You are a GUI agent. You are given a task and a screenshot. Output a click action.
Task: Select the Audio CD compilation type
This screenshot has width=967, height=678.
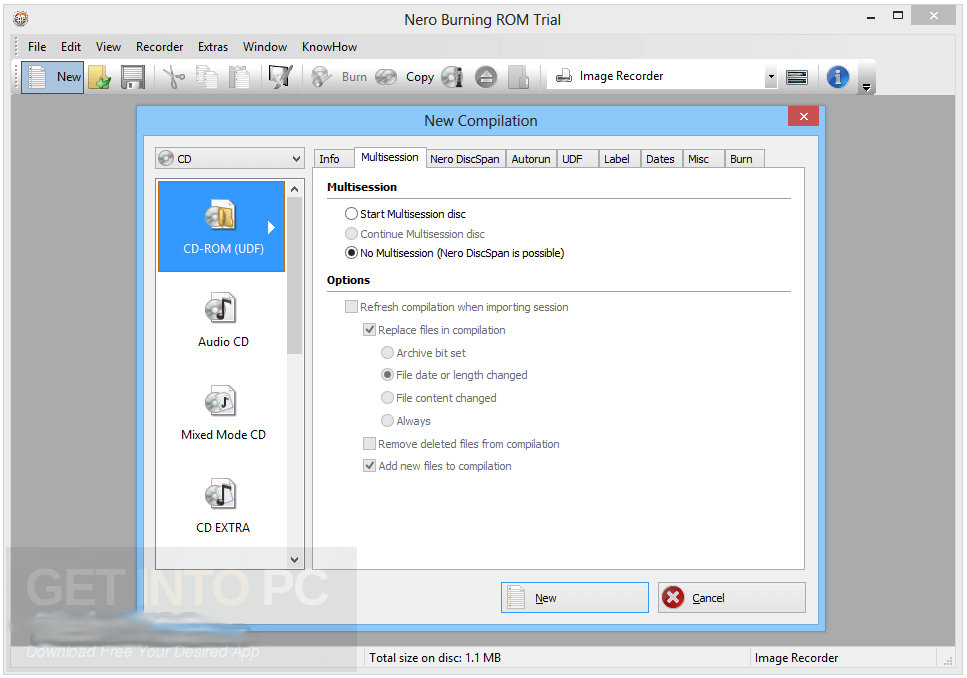[222, 320]
